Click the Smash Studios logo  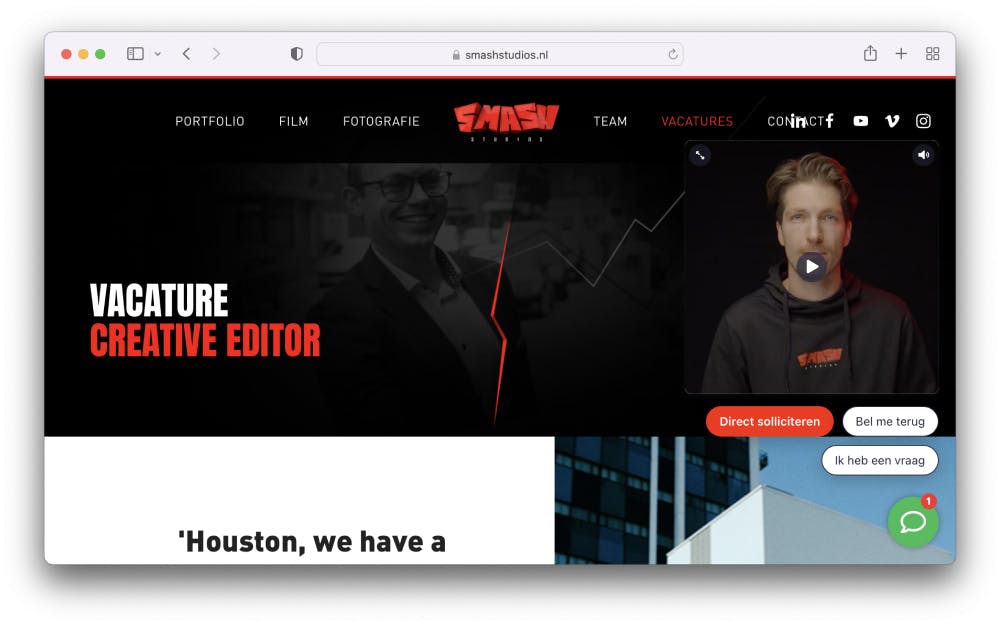(x=506, y=121)
